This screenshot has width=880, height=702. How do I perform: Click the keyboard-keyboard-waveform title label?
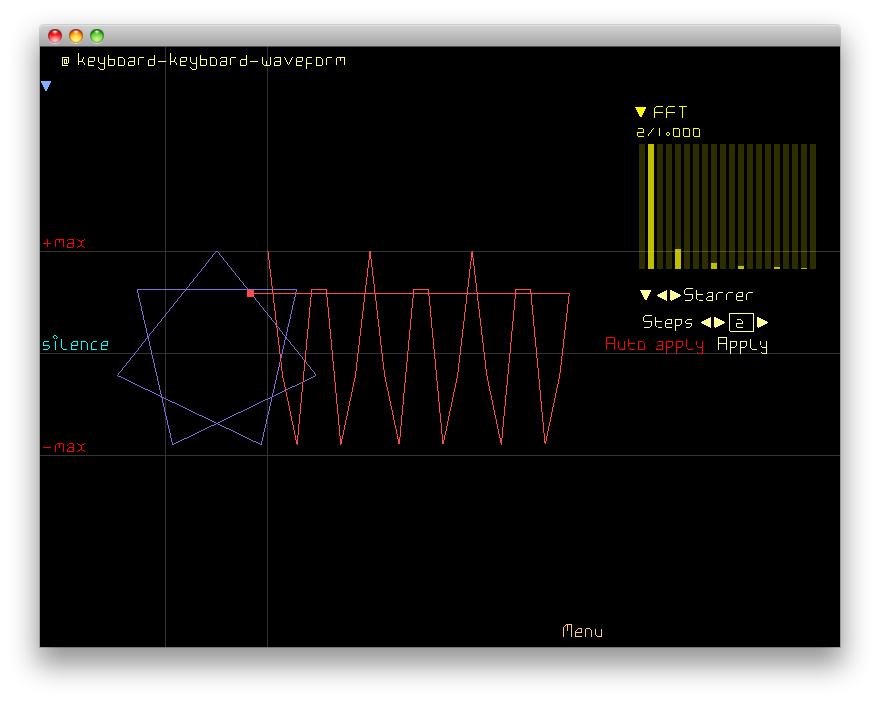click(211, 61)
